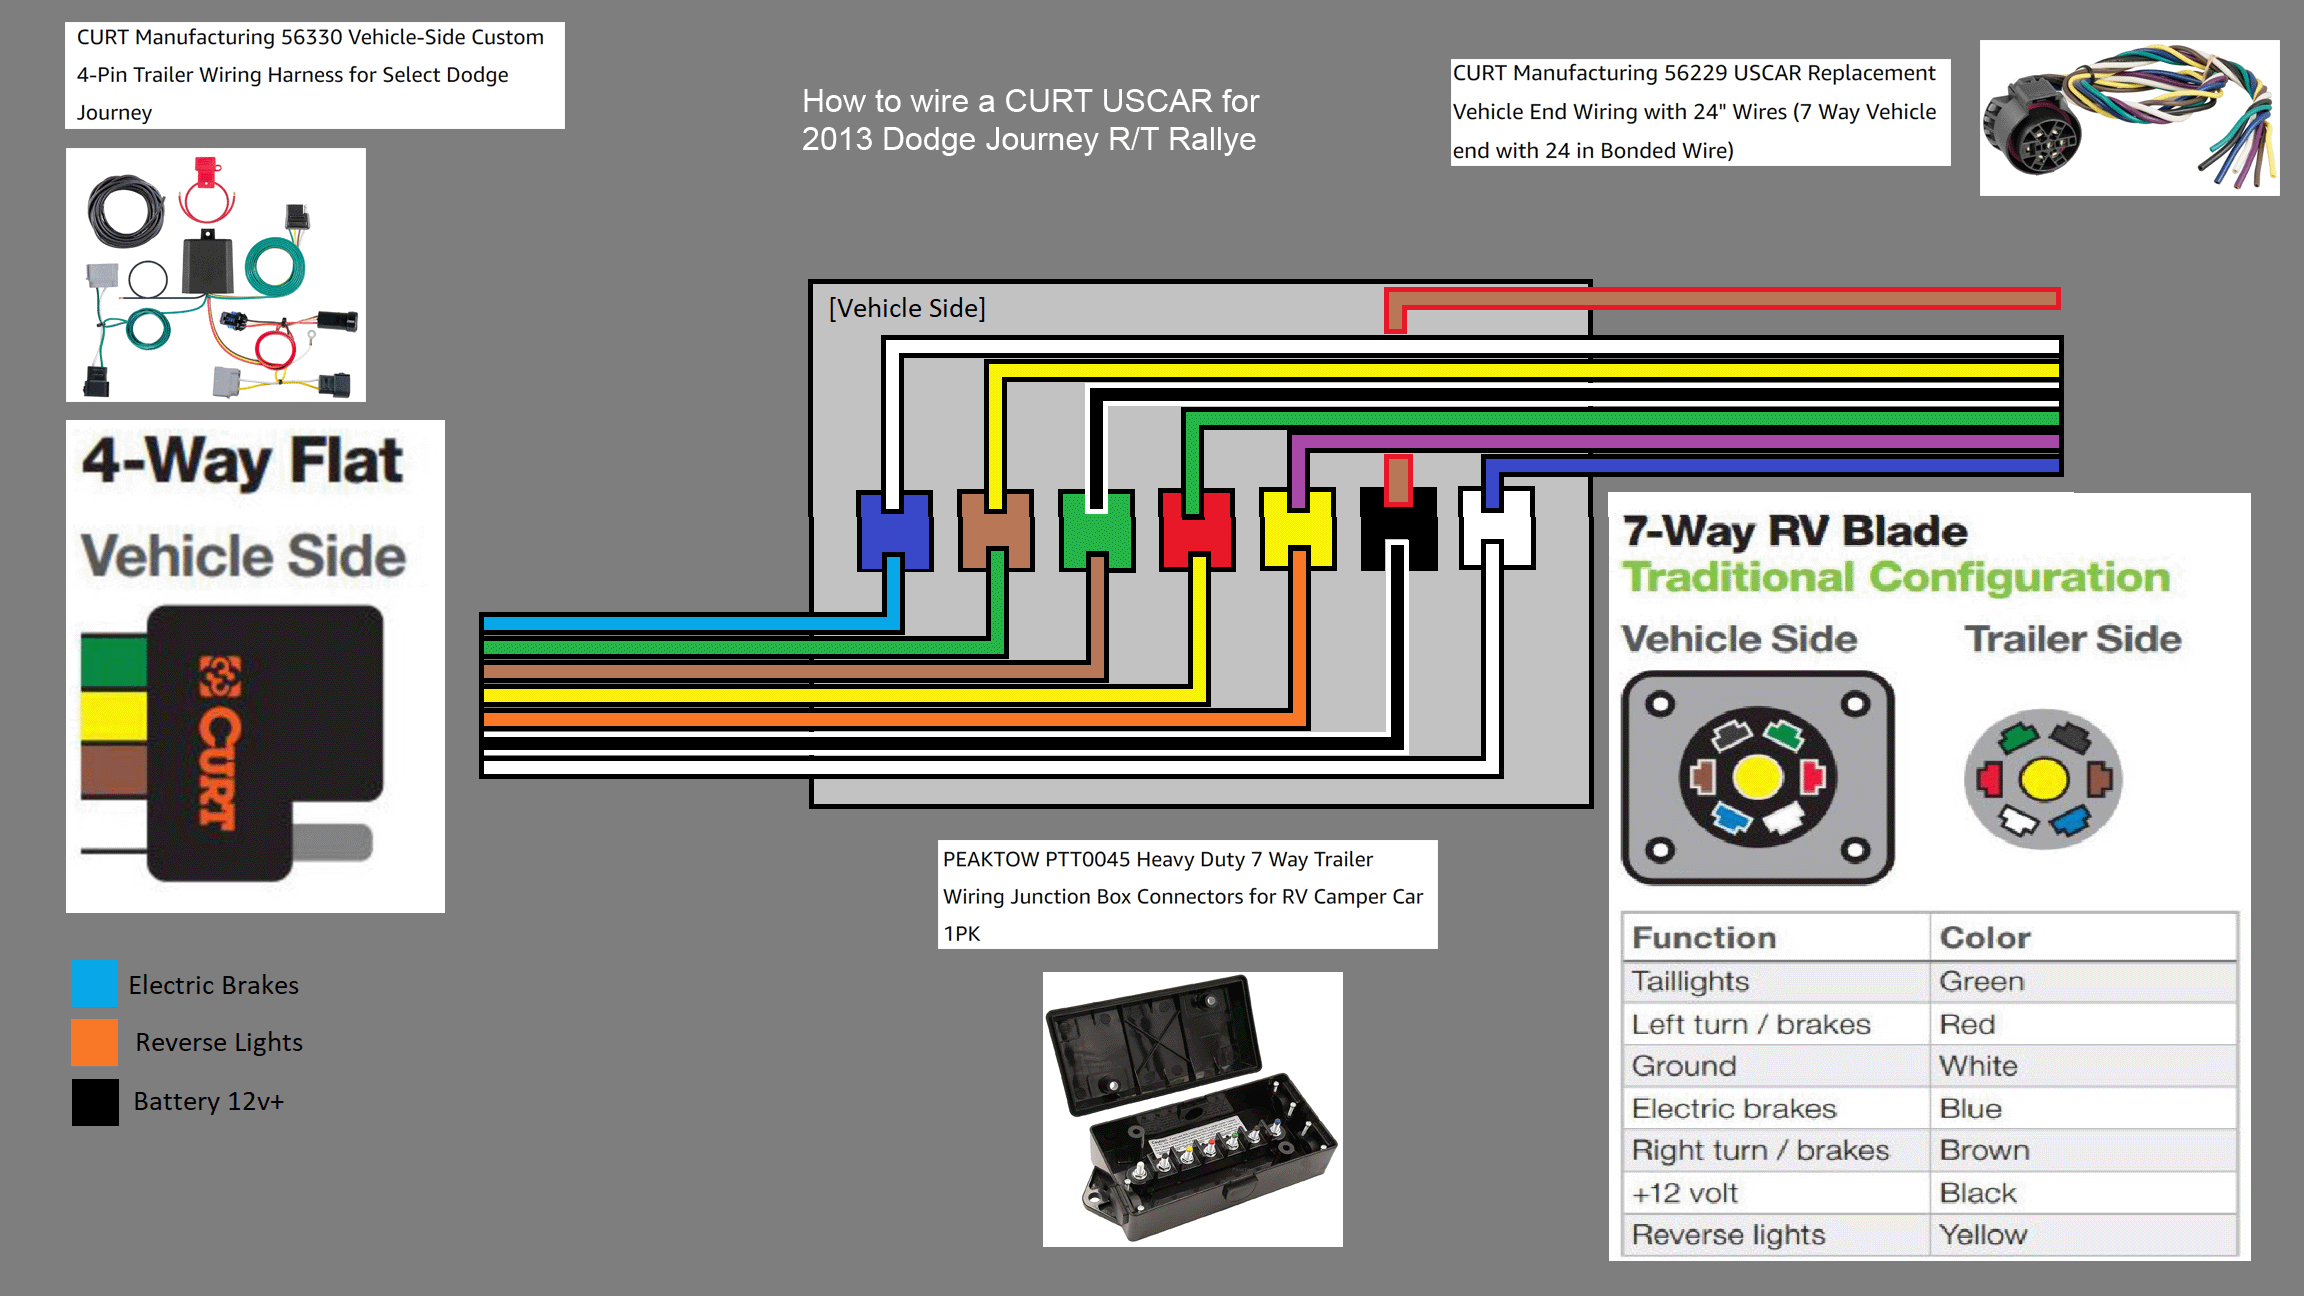This screenshot has height=1296, width=2304.
Task: Click the 'PEAKTOW PTT0045' description text
Action: [1188, 895]
